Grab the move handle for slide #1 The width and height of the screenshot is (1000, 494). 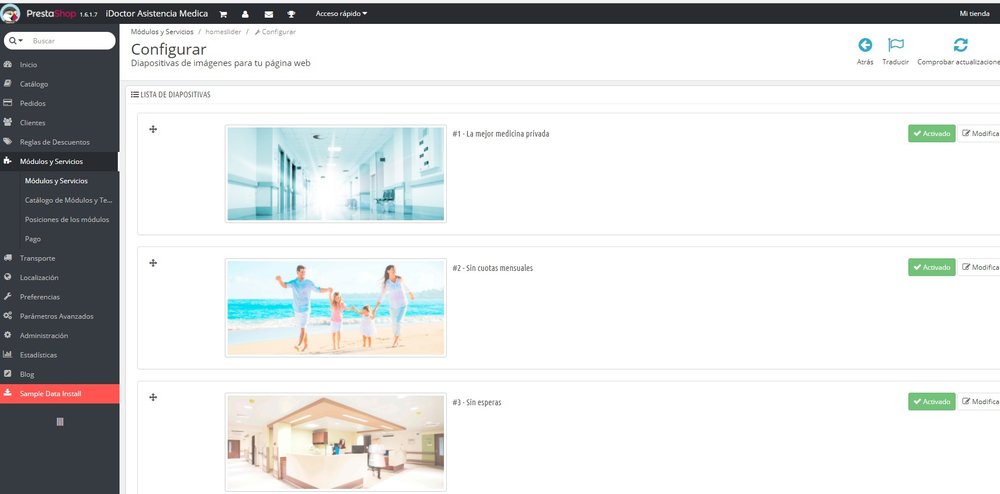tap(153, 129)
